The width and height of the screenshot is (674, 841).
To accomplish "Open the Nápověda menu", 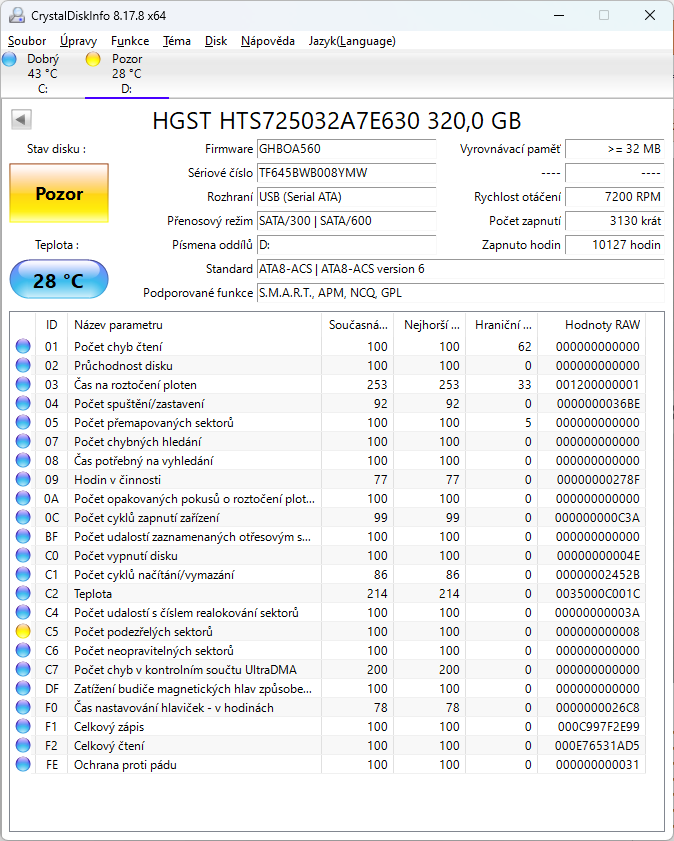I will click(268, 41).
